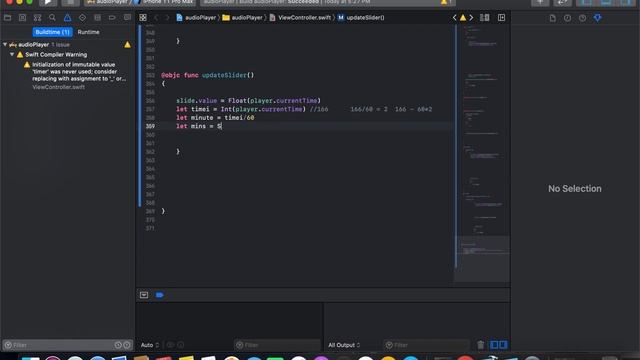Open editor options layout menu
The height and width of the screenshot is (360, 640).
point(484,18)
